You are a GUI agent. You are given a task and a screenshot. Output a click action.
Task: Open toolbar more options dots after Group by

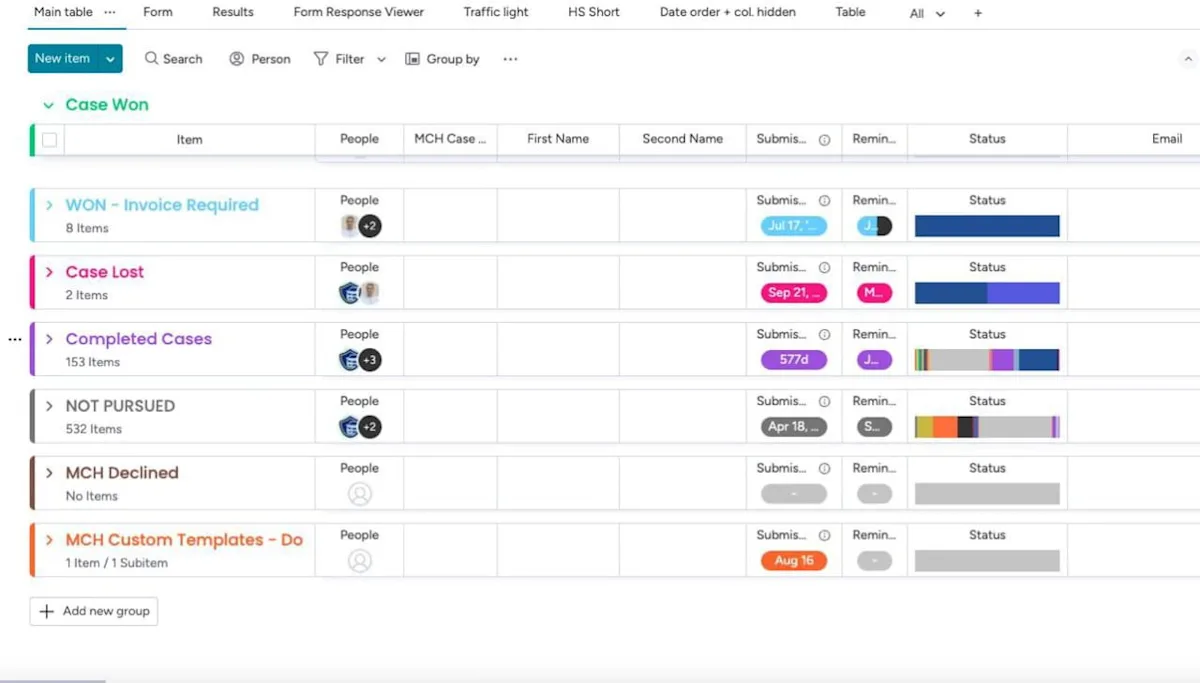[510, 59]
